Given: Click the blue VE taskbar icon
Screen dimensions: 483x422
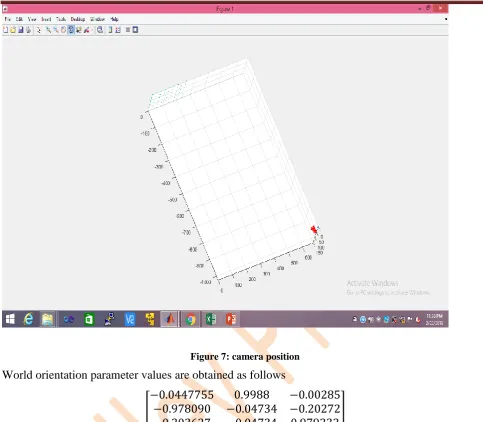Looking at the screenshot, I should point(130,319).
